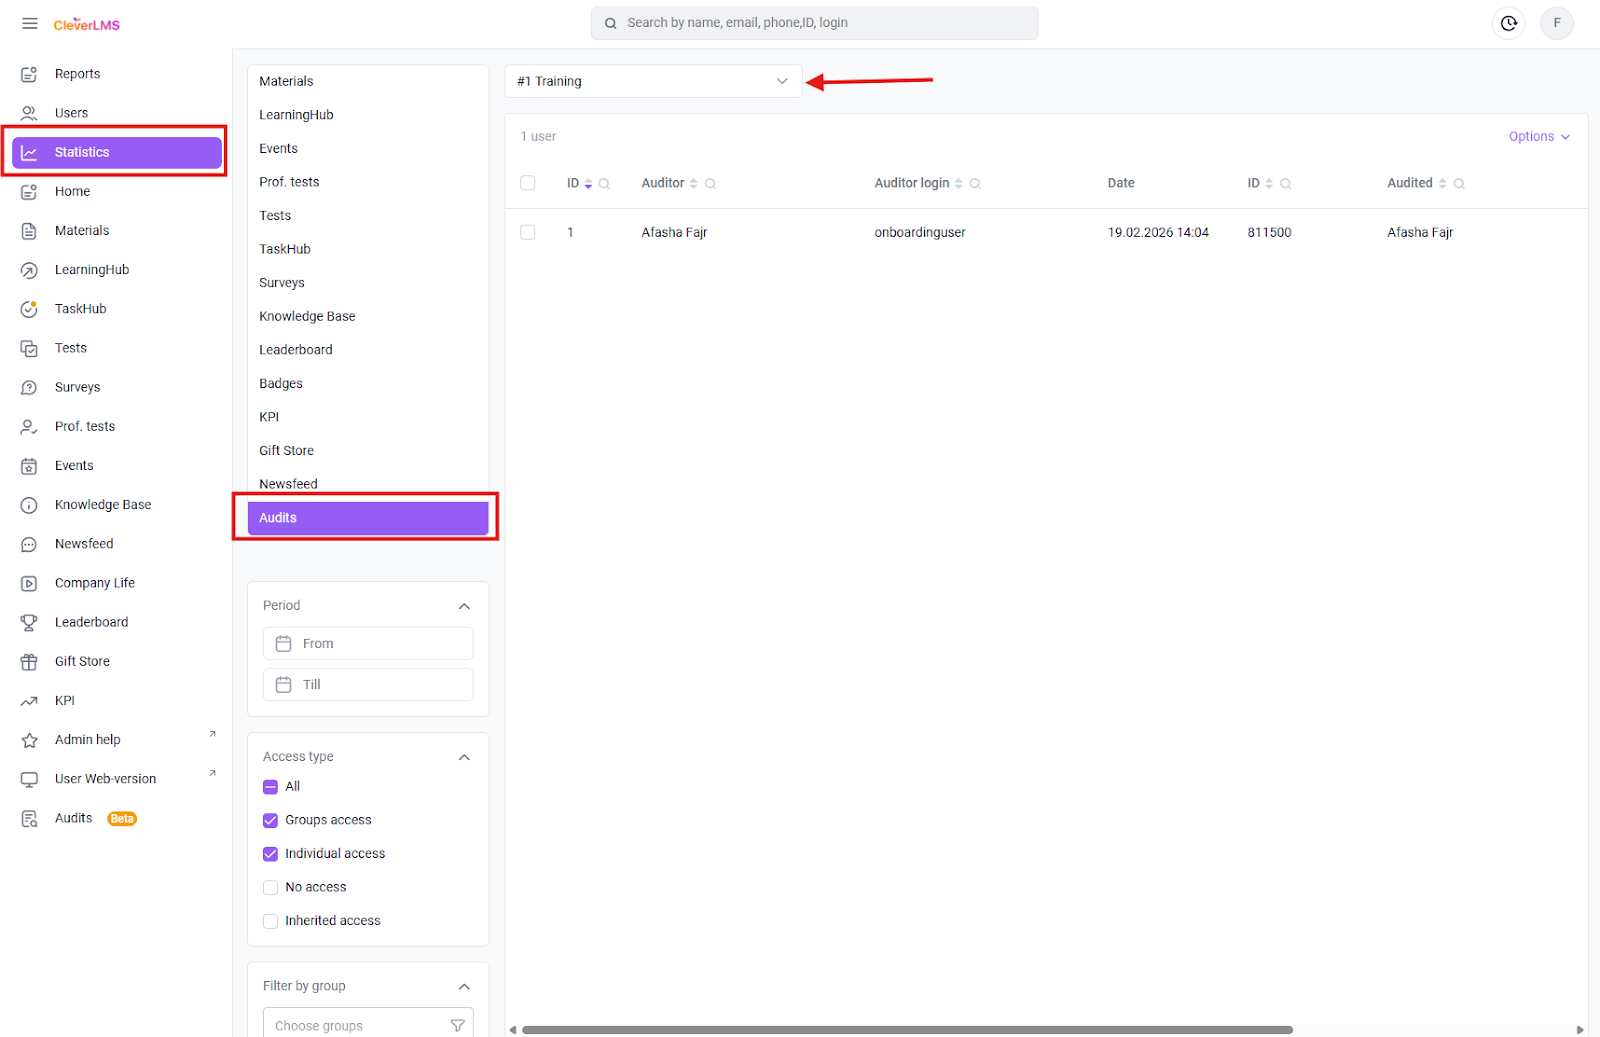Click the user avatar F icon

click(1556, 23)
